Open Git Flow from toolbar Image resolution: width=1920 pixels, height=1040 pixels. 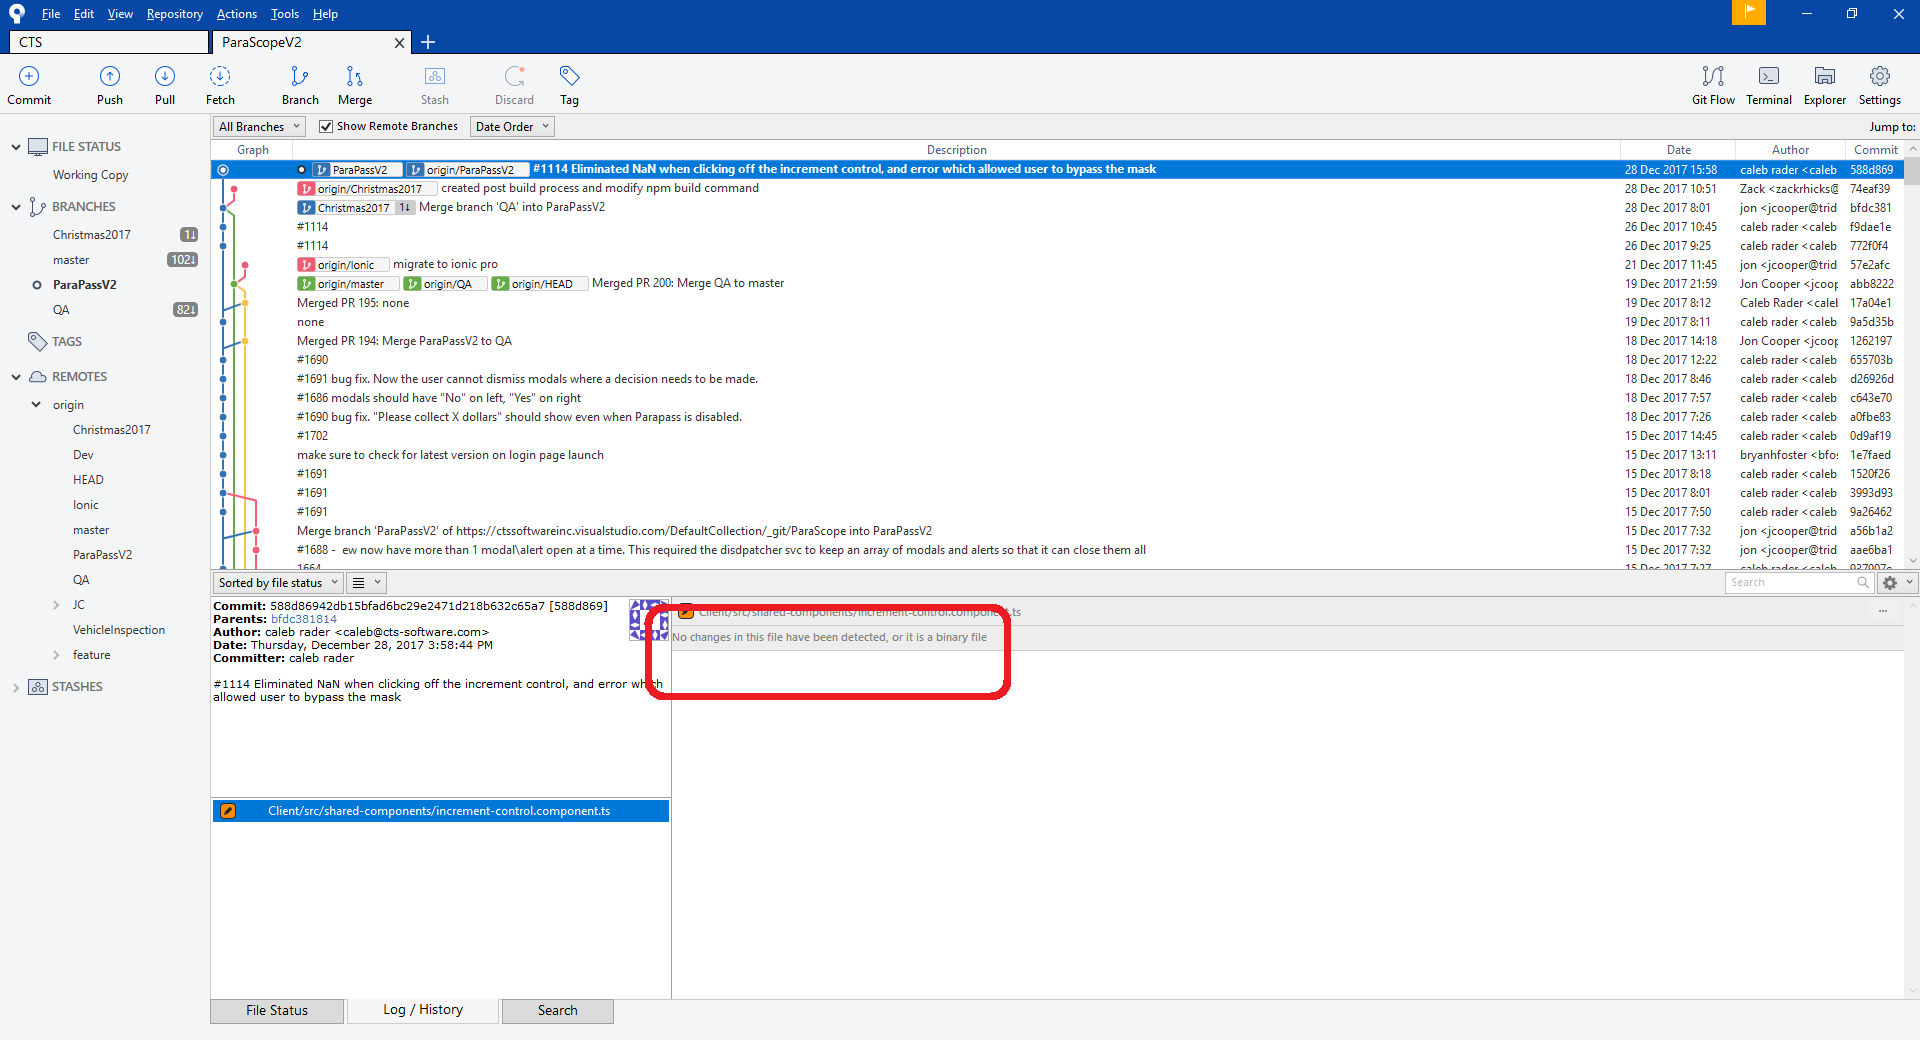pyautogui.click(x=1713, y=86)
